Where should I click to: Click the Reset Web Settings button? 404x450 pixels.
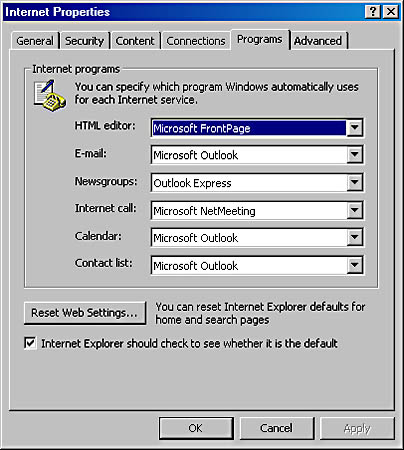click(x=85, y=313)
